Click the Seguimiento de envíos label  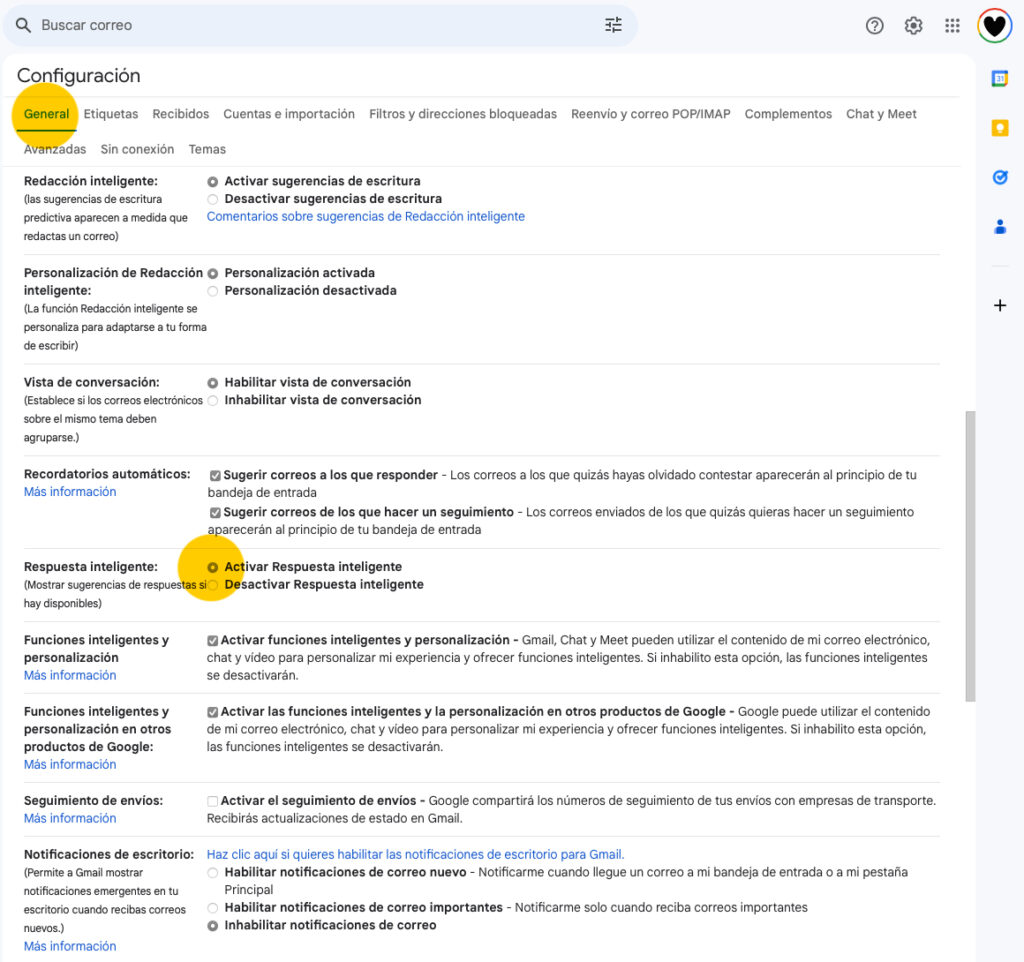click(93, 801)
